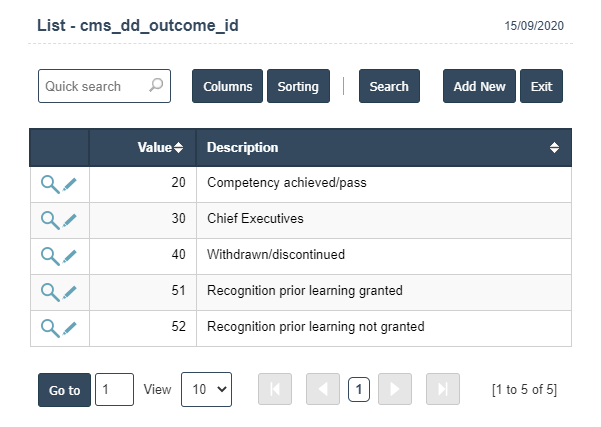Screen dimensions: 601x427
Task: Edit the Withdrawn/discontinued entry with pencil
Action: pyautogui.click(x=70, y=256)
